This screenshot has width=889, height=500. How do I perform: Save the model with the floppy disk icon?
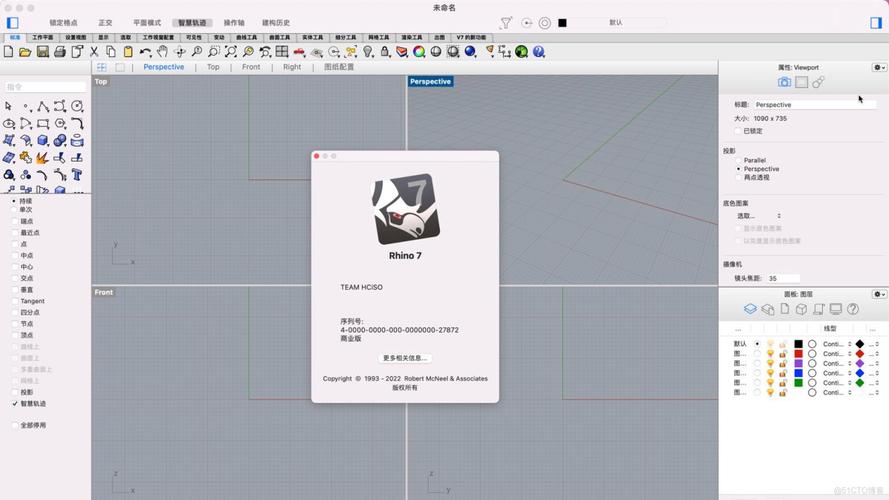coord(43,52)
